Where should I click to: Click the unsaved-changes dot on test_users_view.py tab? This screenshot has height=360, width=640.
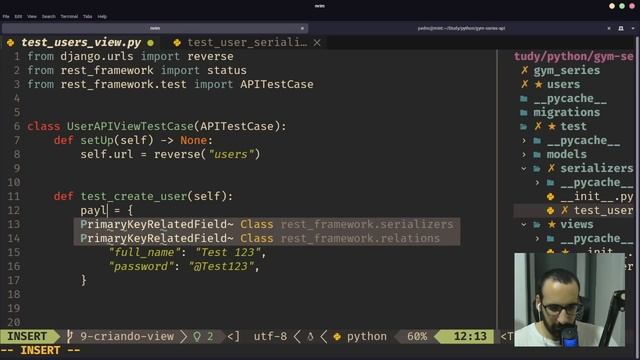click(x=151, y=42)
